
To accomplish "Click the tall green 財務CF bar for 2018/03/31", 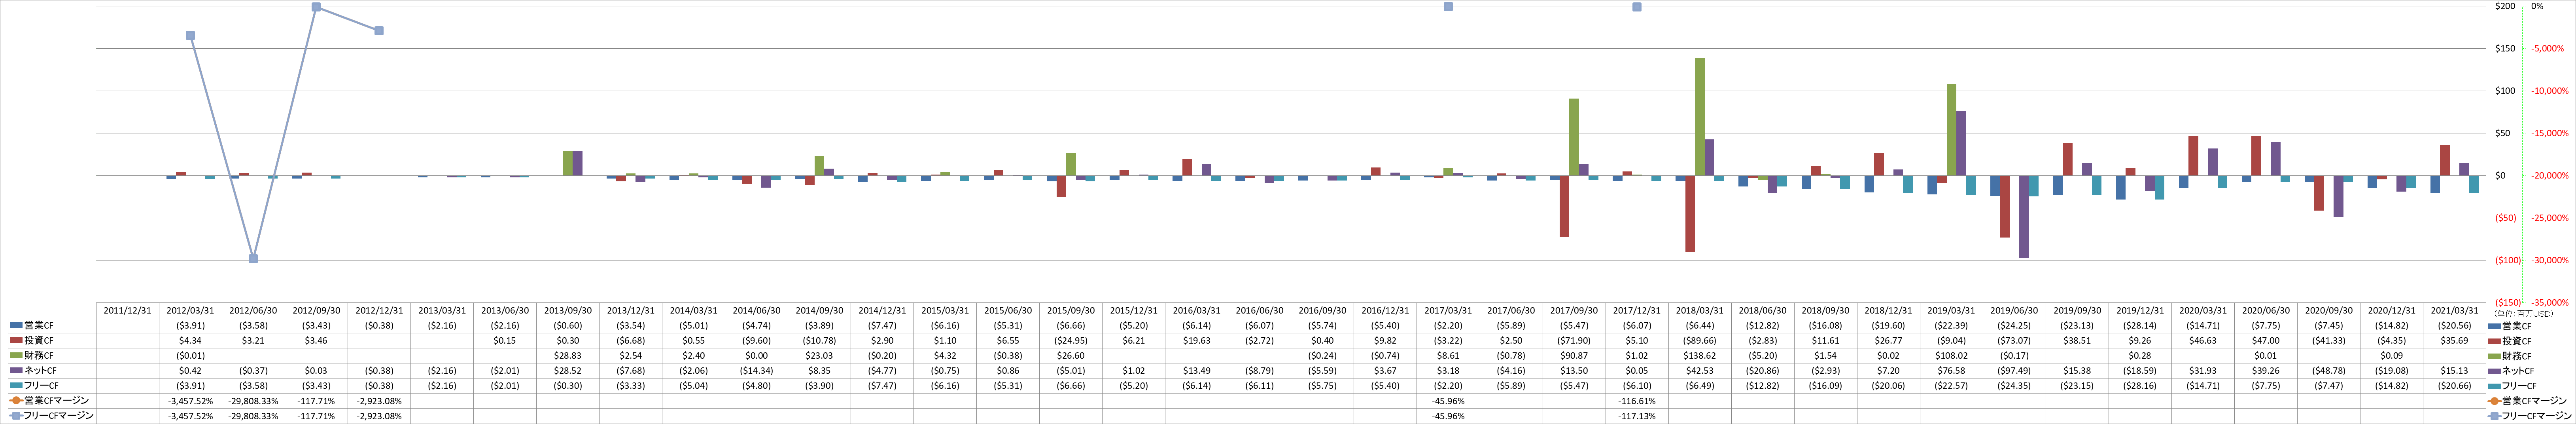I will click(x=1700, y=117).
